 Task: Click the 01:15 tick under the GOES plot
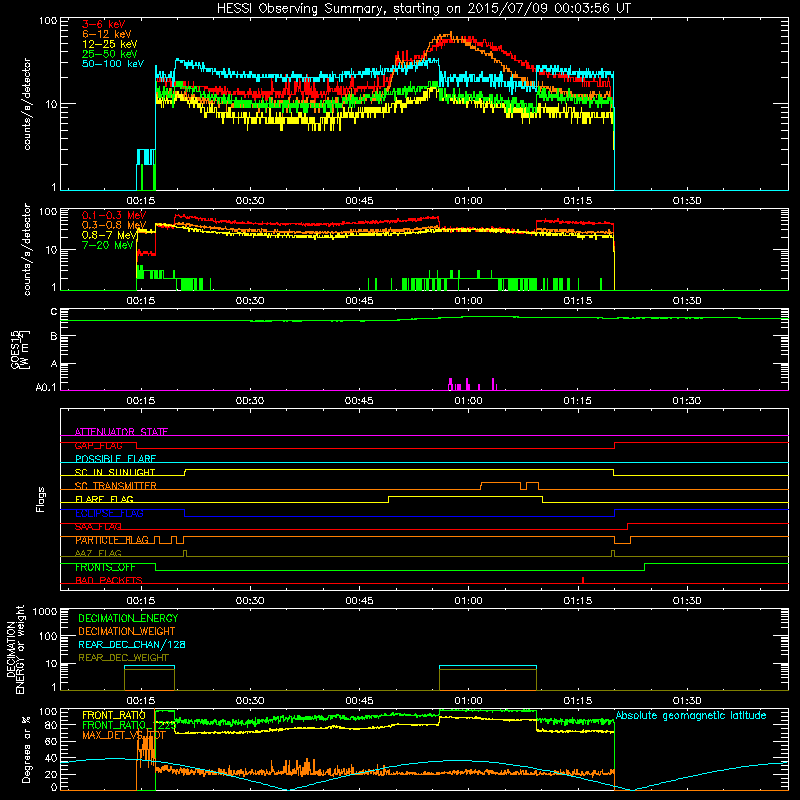coord(578,401)
